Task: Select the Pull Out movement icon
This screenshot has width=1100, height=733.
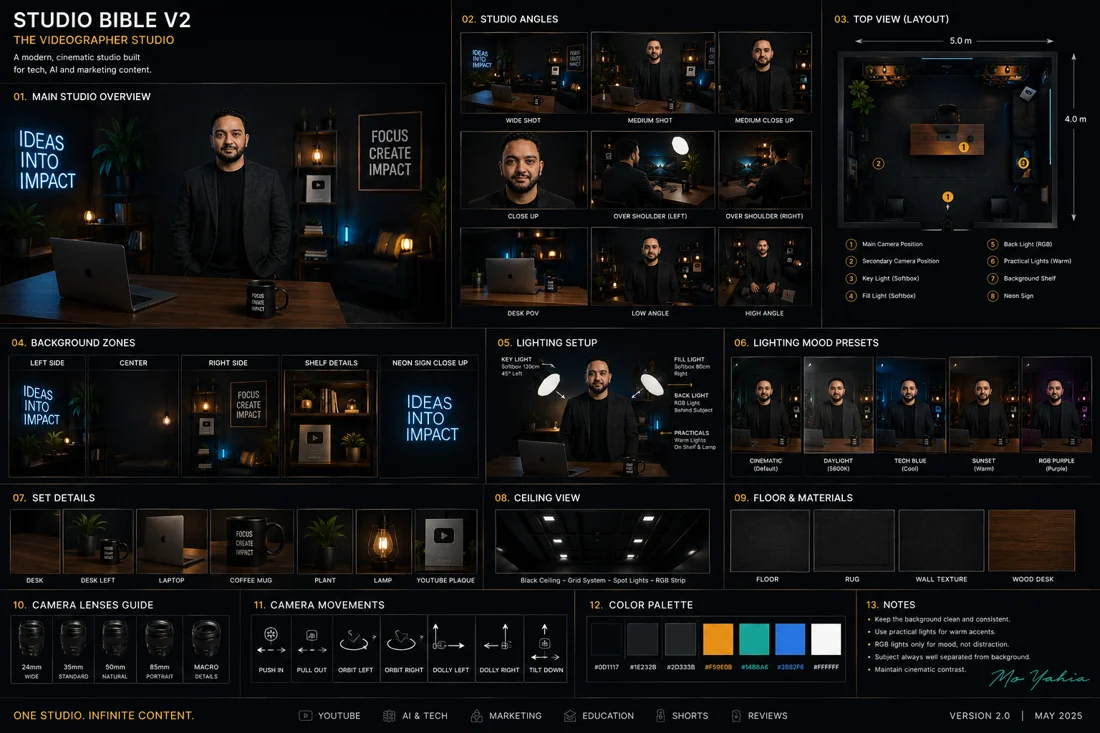Action: (311, 642)
